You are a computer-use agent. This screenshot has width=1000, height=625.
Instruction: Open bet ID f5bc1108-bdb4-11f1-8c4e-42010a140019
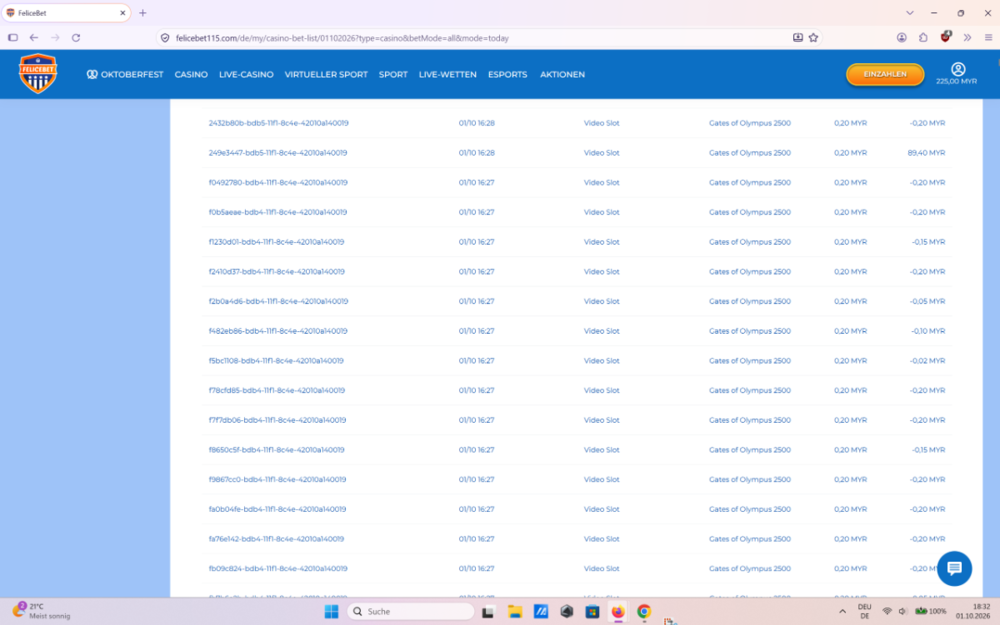(276, 360)
